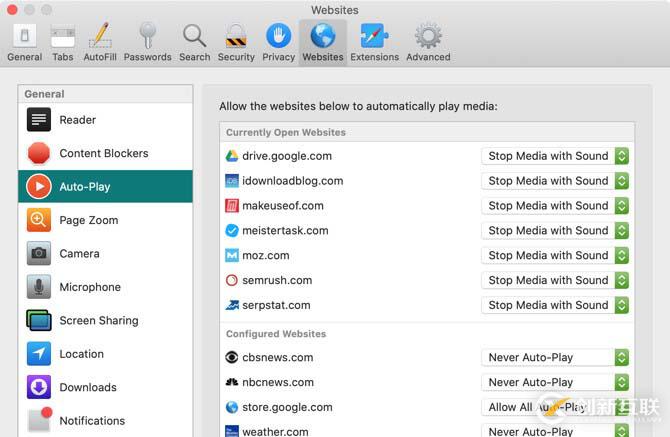Open the AutoFill preferences pane
Image resolution: width=670 pixels, height=437 pixels.
[x=100, y=42]
